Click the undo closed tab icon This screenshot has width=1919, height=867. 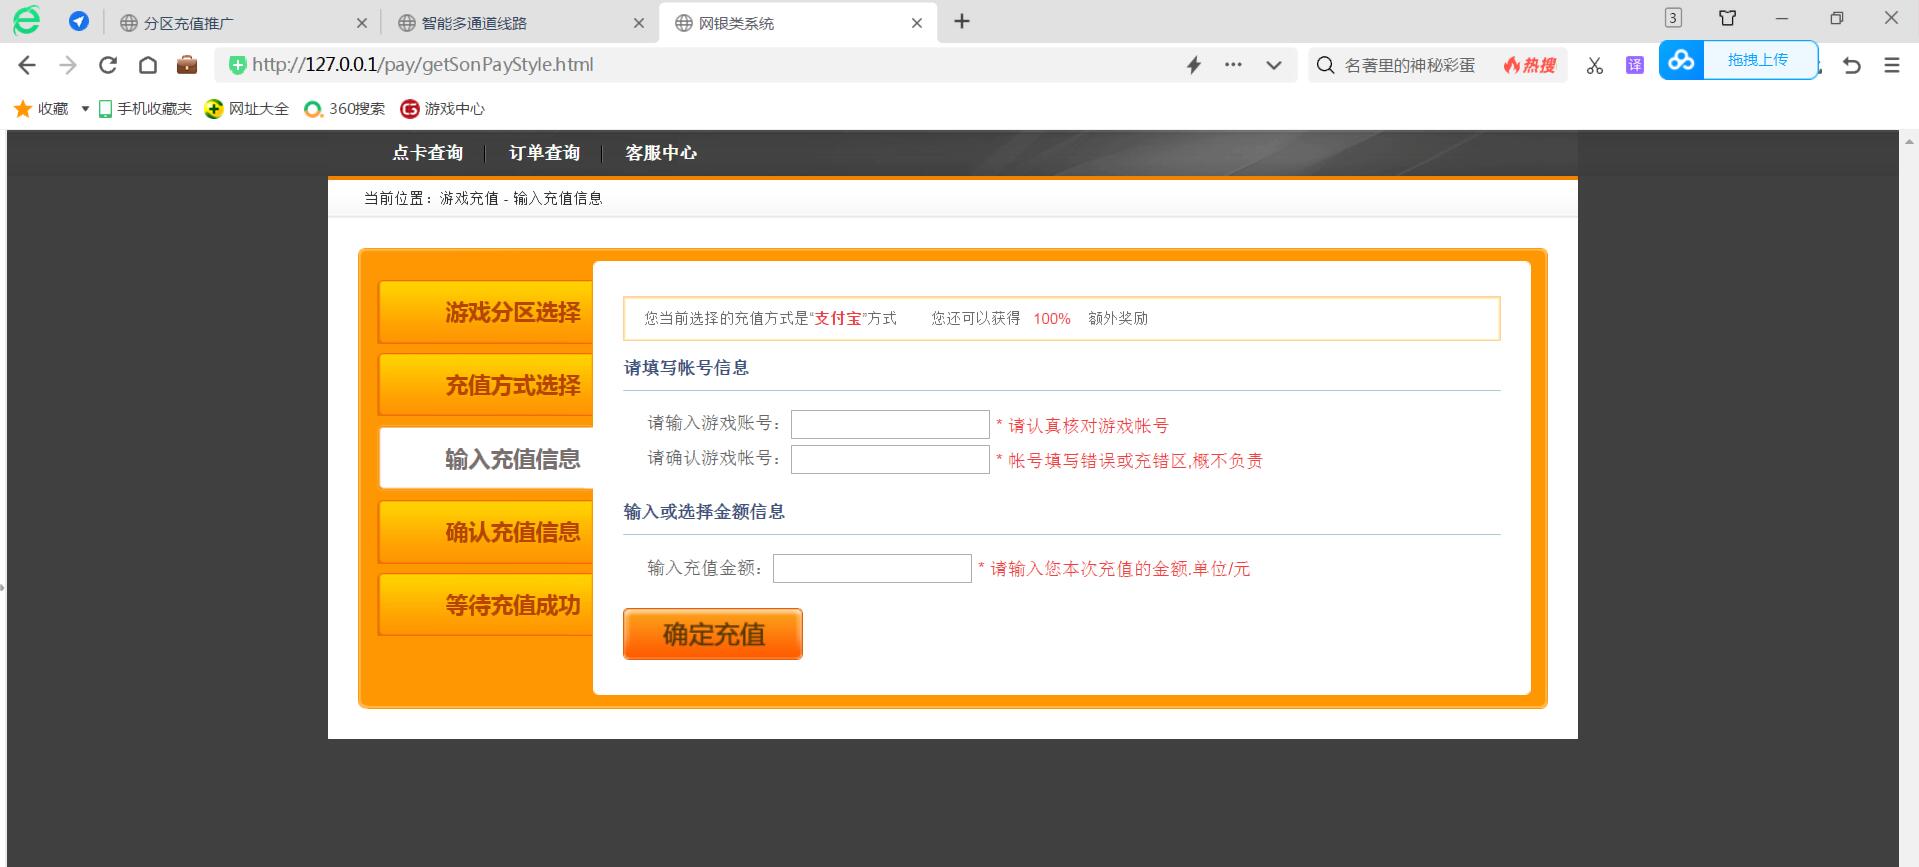point(1852,65)
